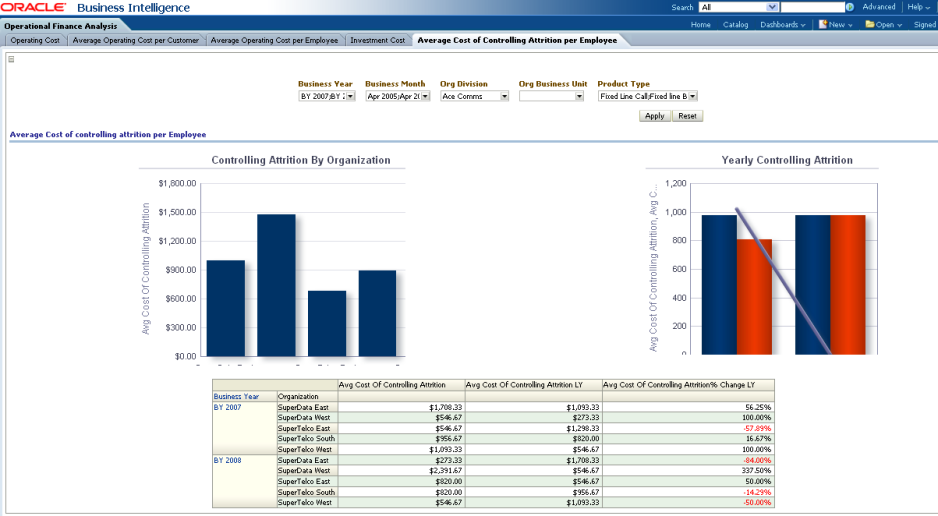Image resolution: width=938 pixels, height=516 pixels.
Task: Click the Open folder icon
Action: coord(870,25)
